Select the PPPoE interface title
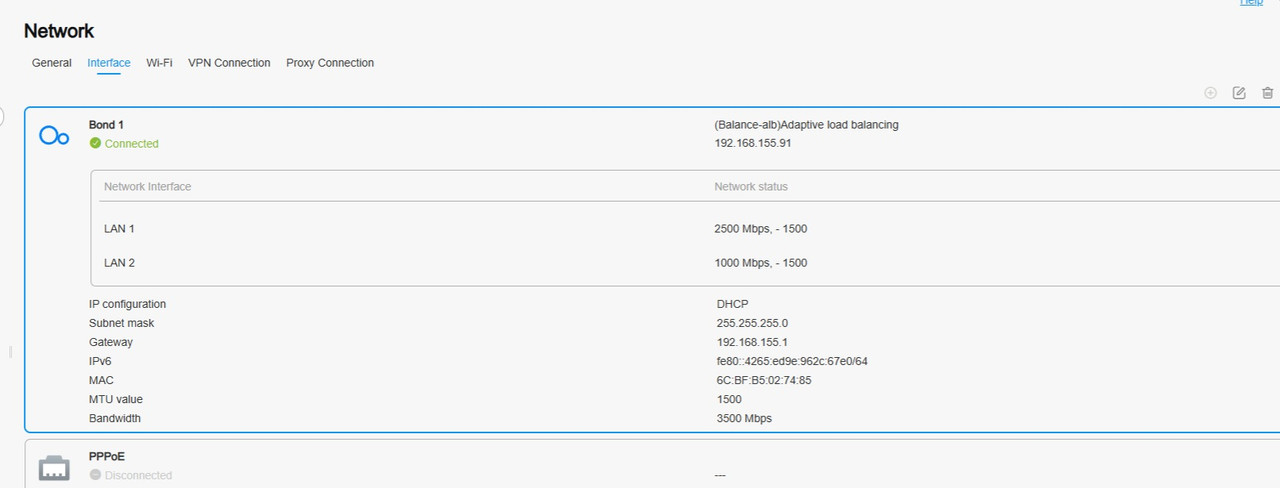Image resolution: width=1280 pixels, height=488 pixels. pyautogui.click(x=107, y=456)
